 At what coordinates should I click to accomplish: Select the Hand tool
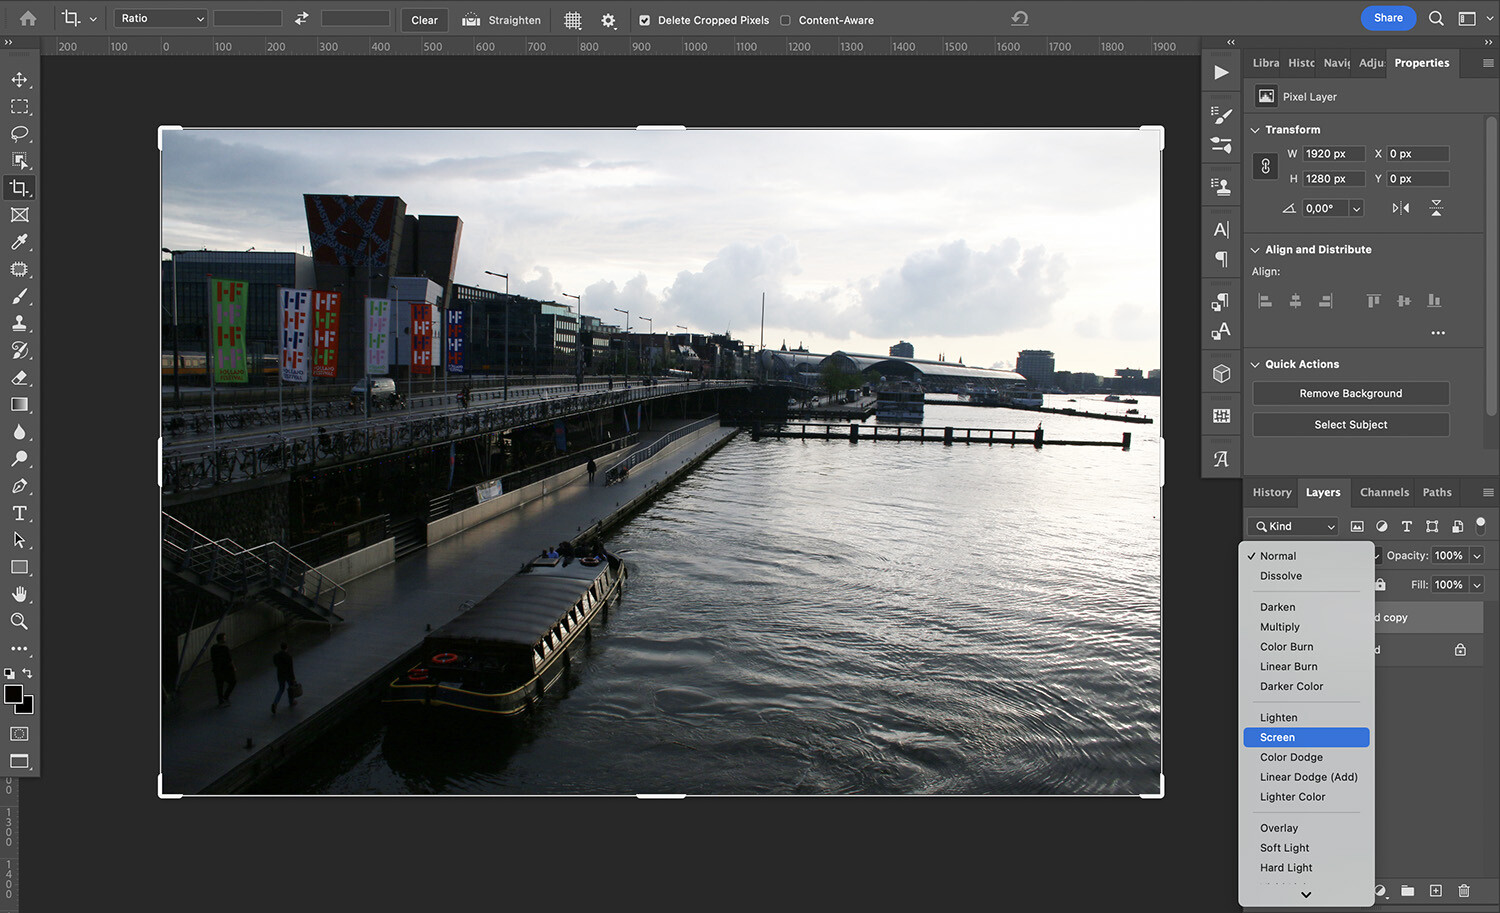tap(20, 594)
